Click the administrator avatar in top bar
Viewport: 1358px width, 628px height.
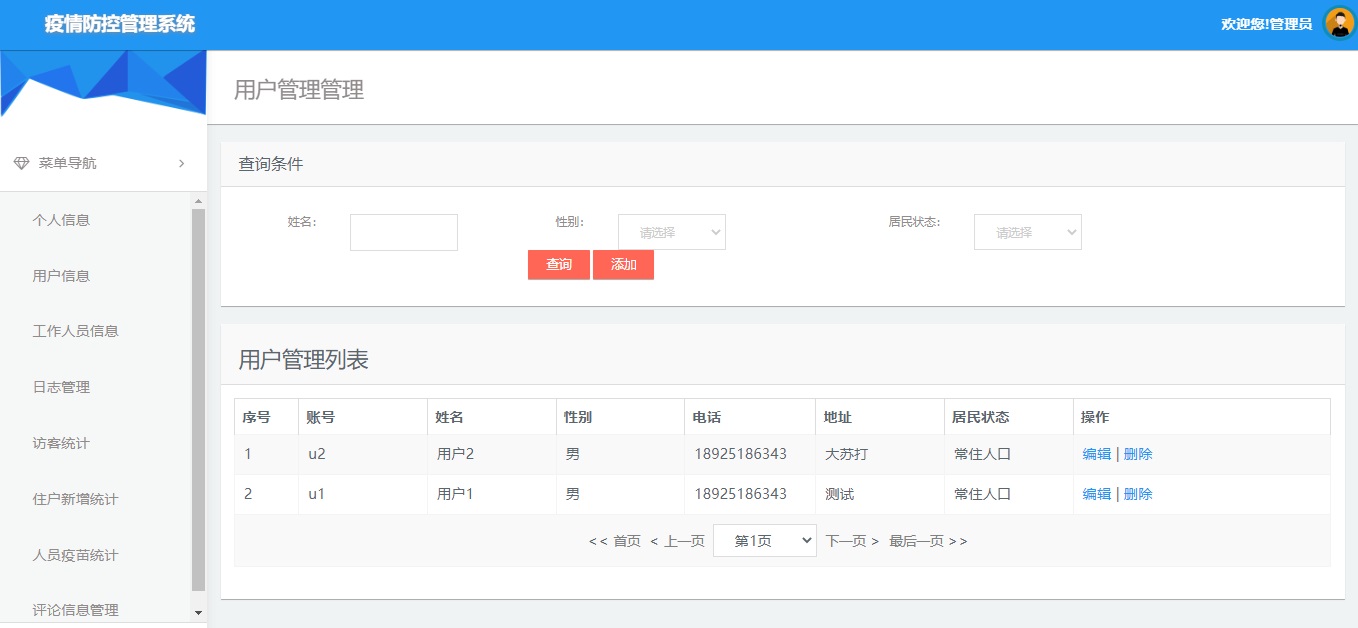coord(1338,23)
